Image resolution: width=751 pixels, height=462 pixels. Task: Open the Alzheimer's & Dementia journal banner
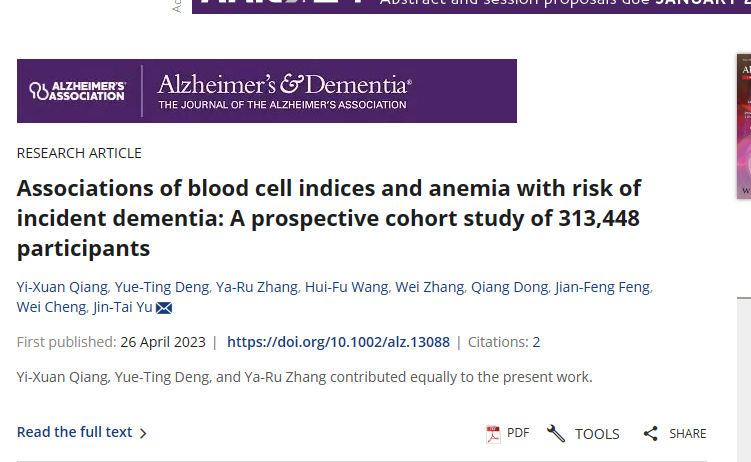click(x=284, y=91)
